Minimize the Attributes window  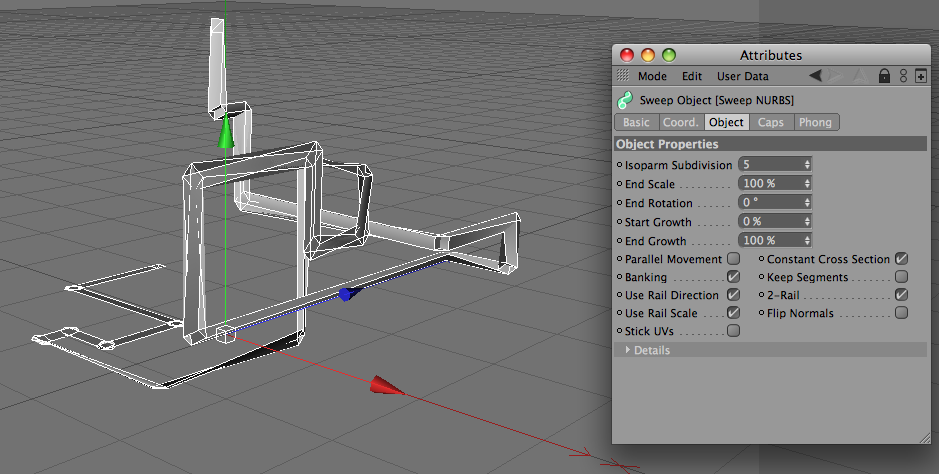click(x=647, y=55)
